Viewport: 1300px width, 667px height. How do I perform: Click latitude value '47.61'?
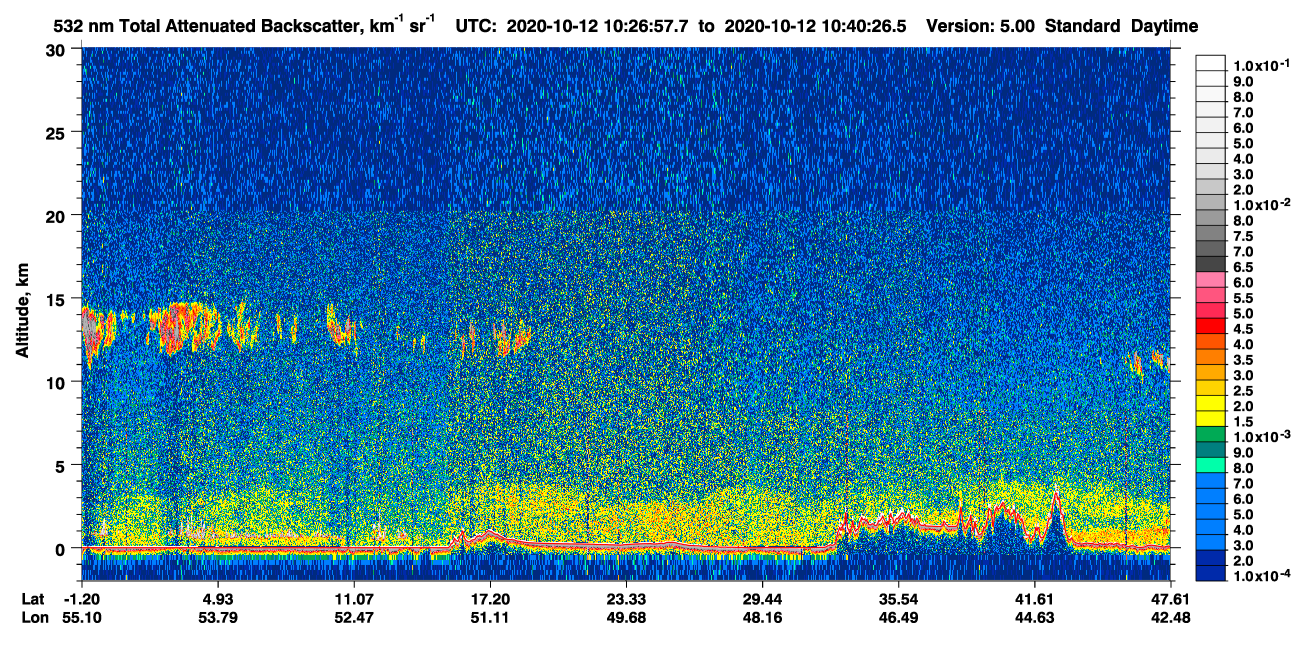click(x=1170, y=598)
